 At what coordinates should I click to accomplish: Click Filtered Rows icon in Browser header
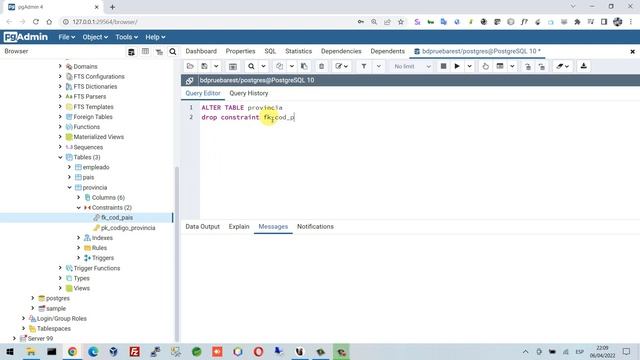159,52
